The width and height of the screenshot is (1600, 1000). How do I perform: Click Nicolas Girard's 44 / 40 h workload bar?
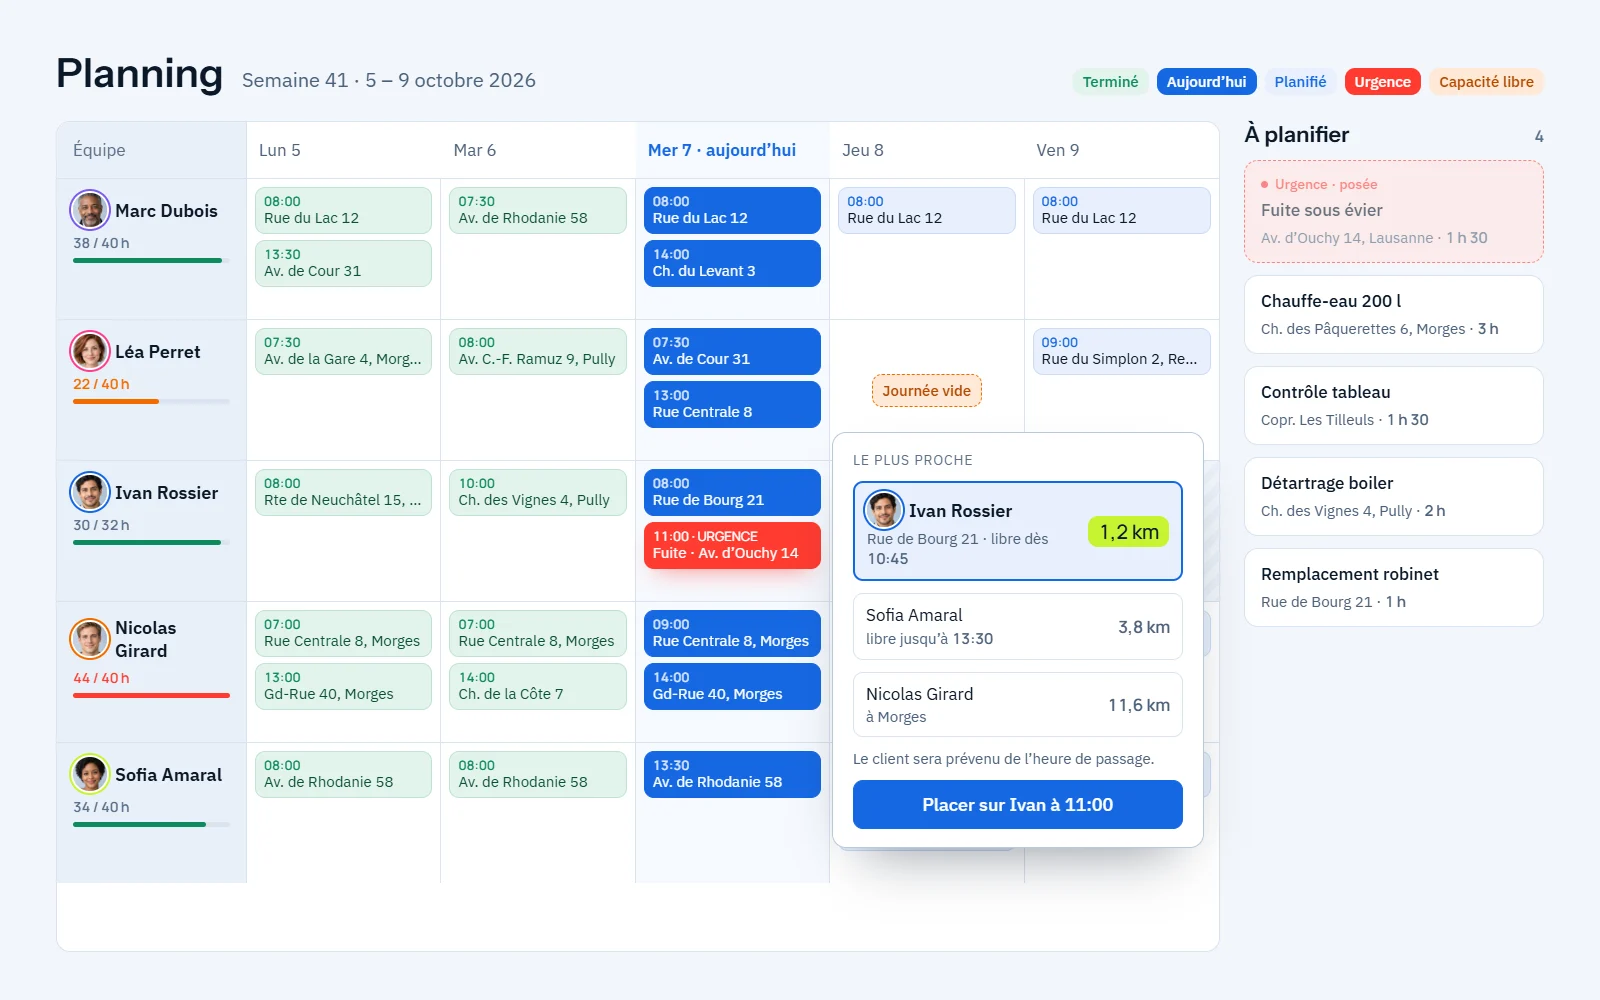point(151,695)
